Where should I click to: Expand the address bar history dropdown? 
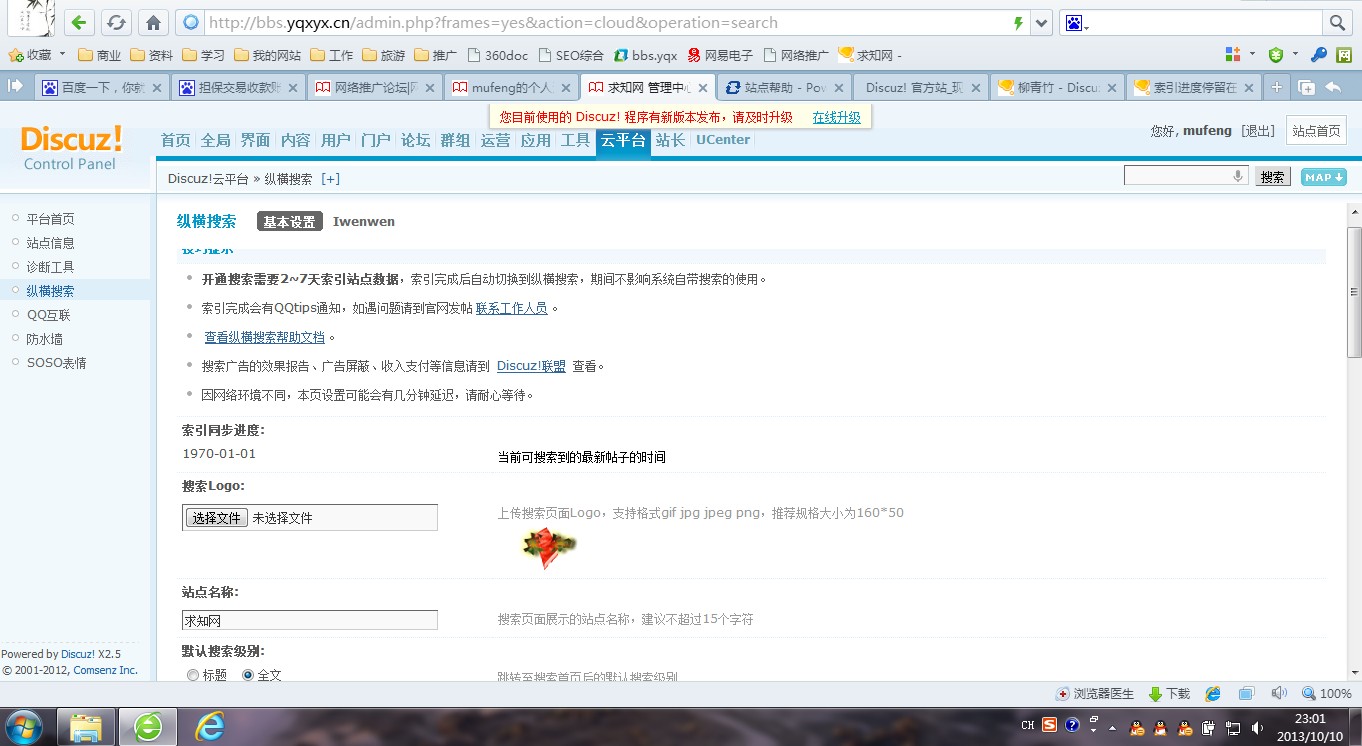[1042, 22]
